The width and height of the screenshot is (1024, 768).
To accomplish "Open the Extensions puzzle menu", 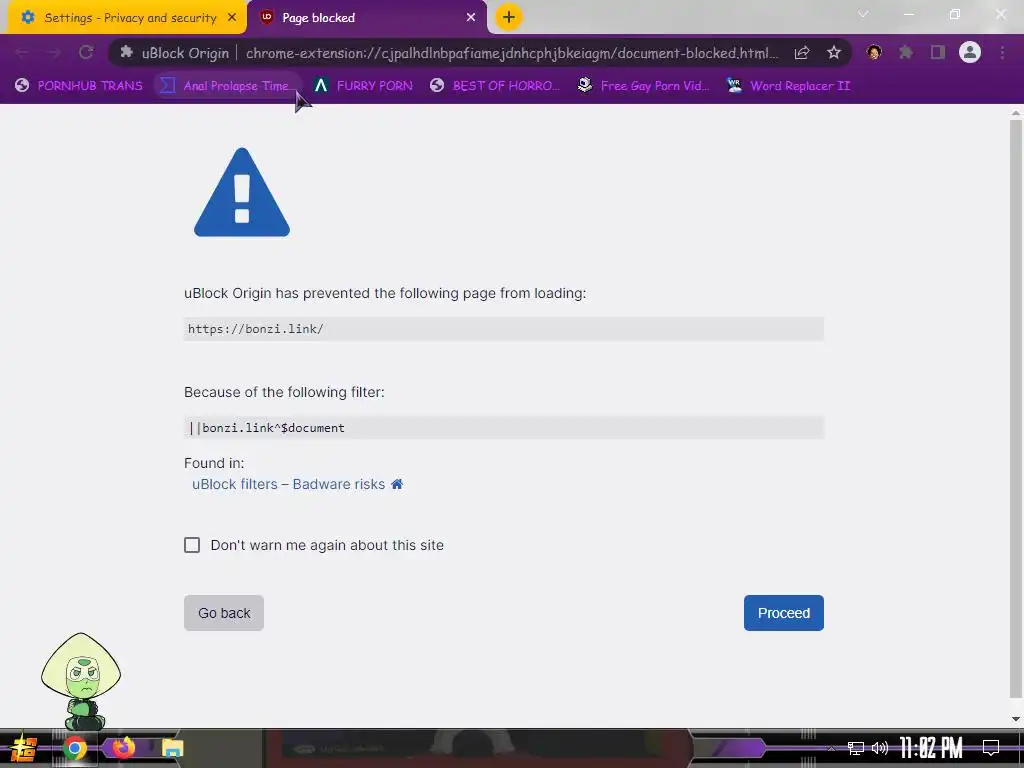I will [906, 53].
